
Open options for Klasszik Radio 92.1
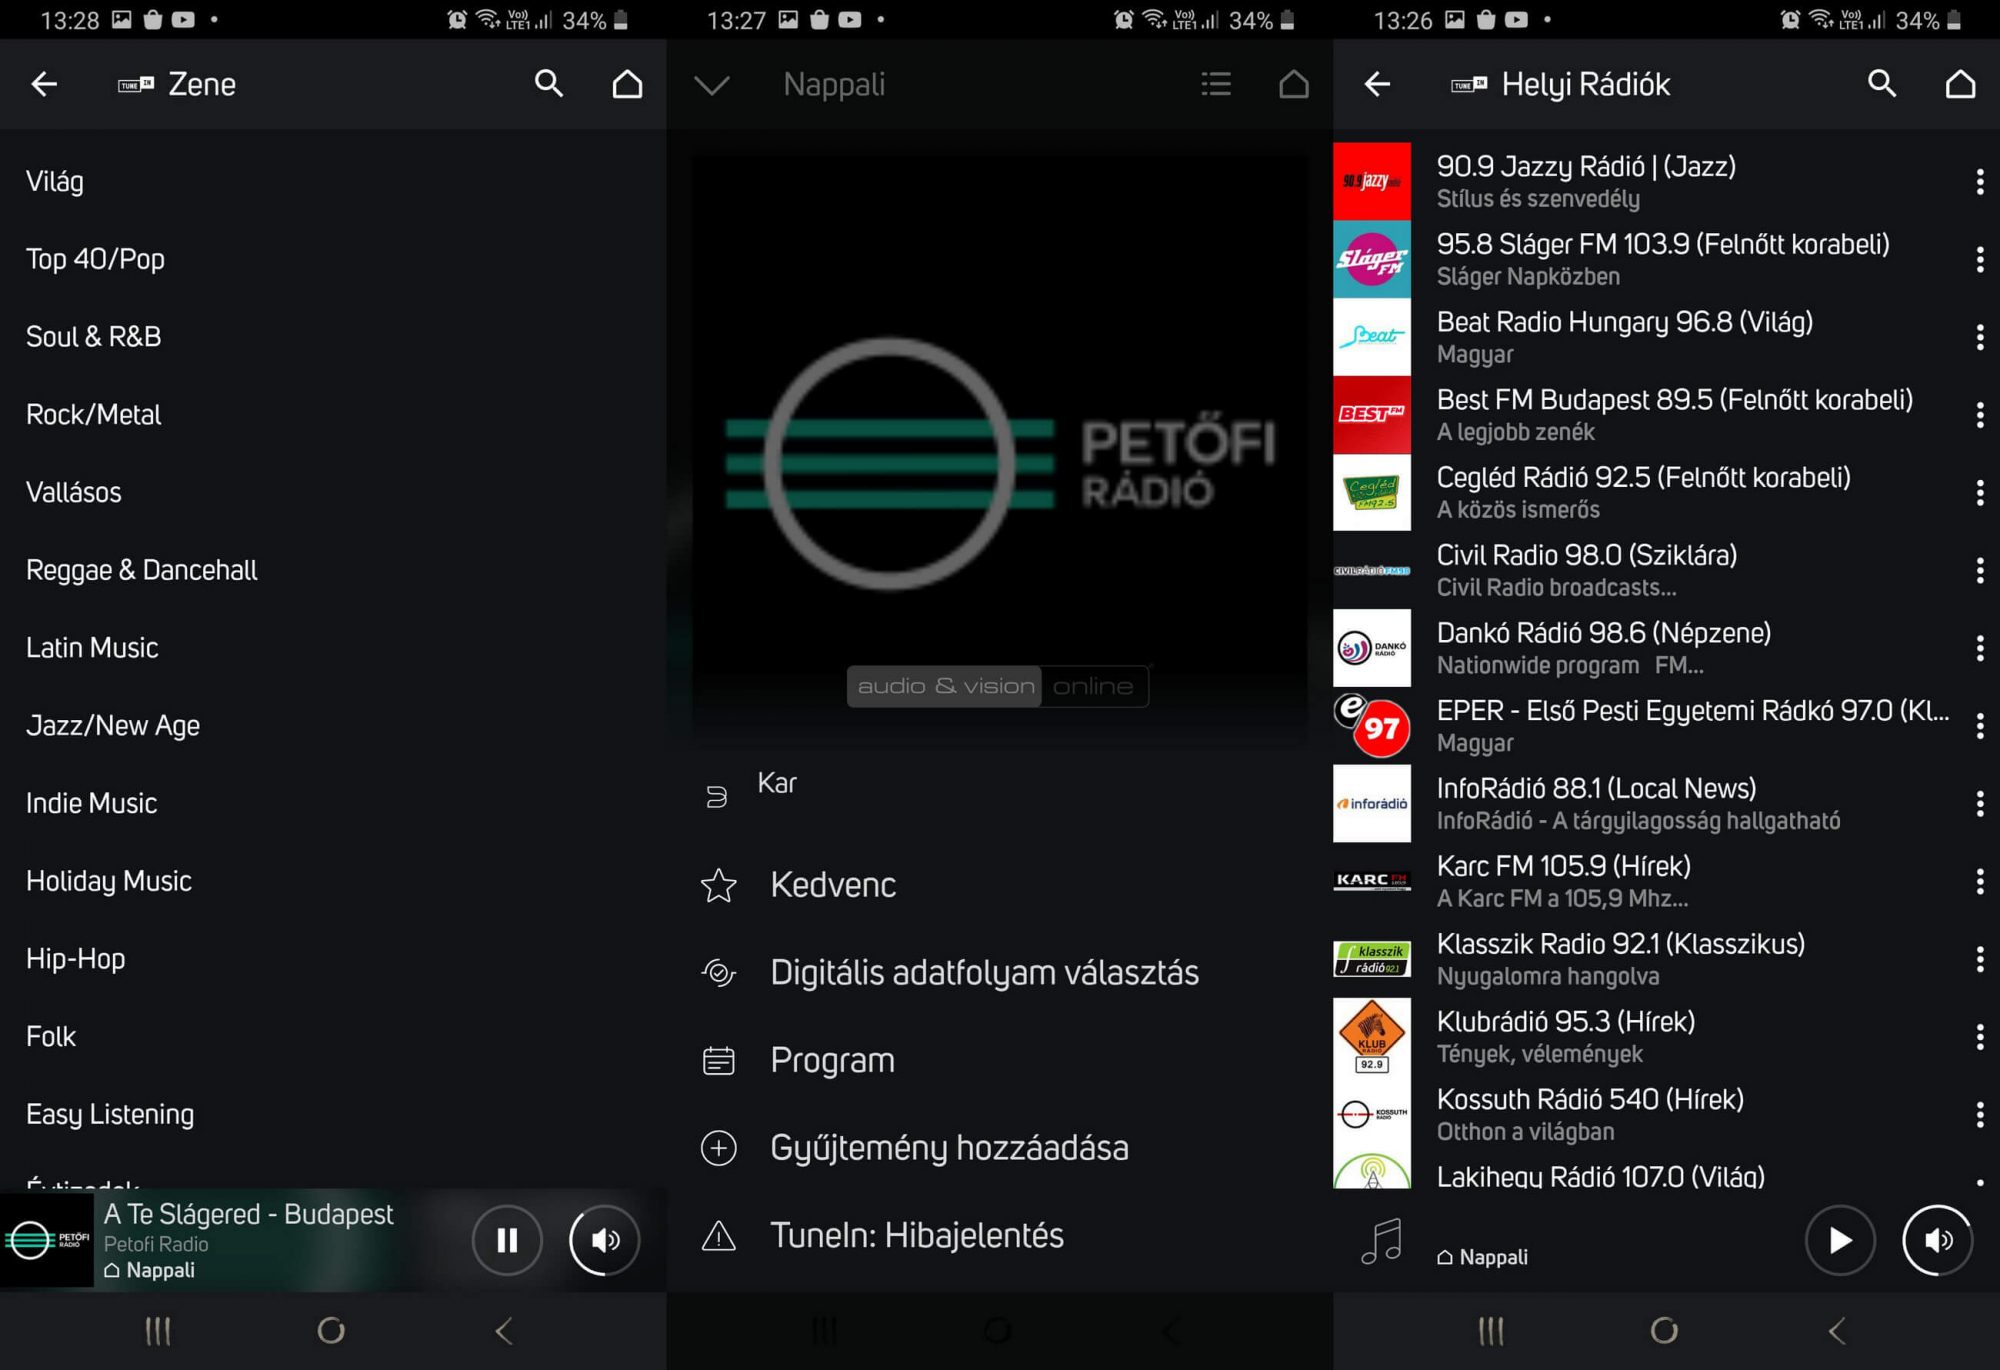pos(1980,959)
